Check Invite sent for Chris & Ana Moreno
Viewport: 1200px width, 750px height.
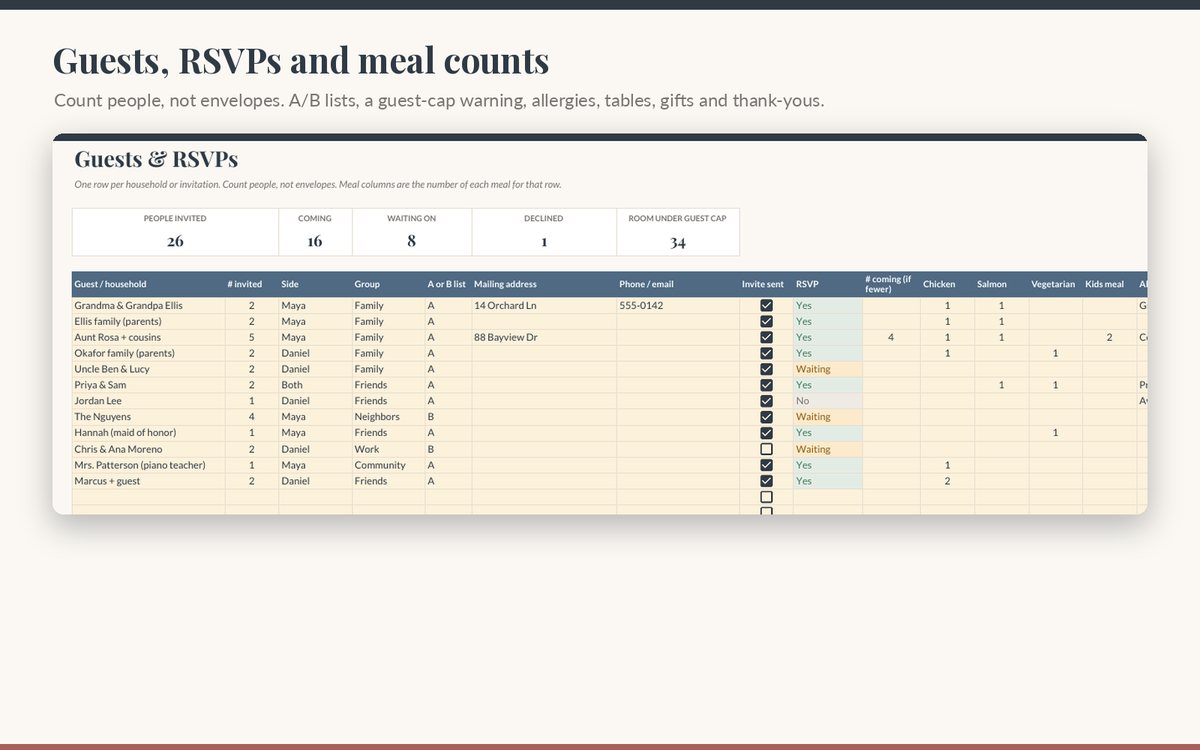tap(767, 449)
